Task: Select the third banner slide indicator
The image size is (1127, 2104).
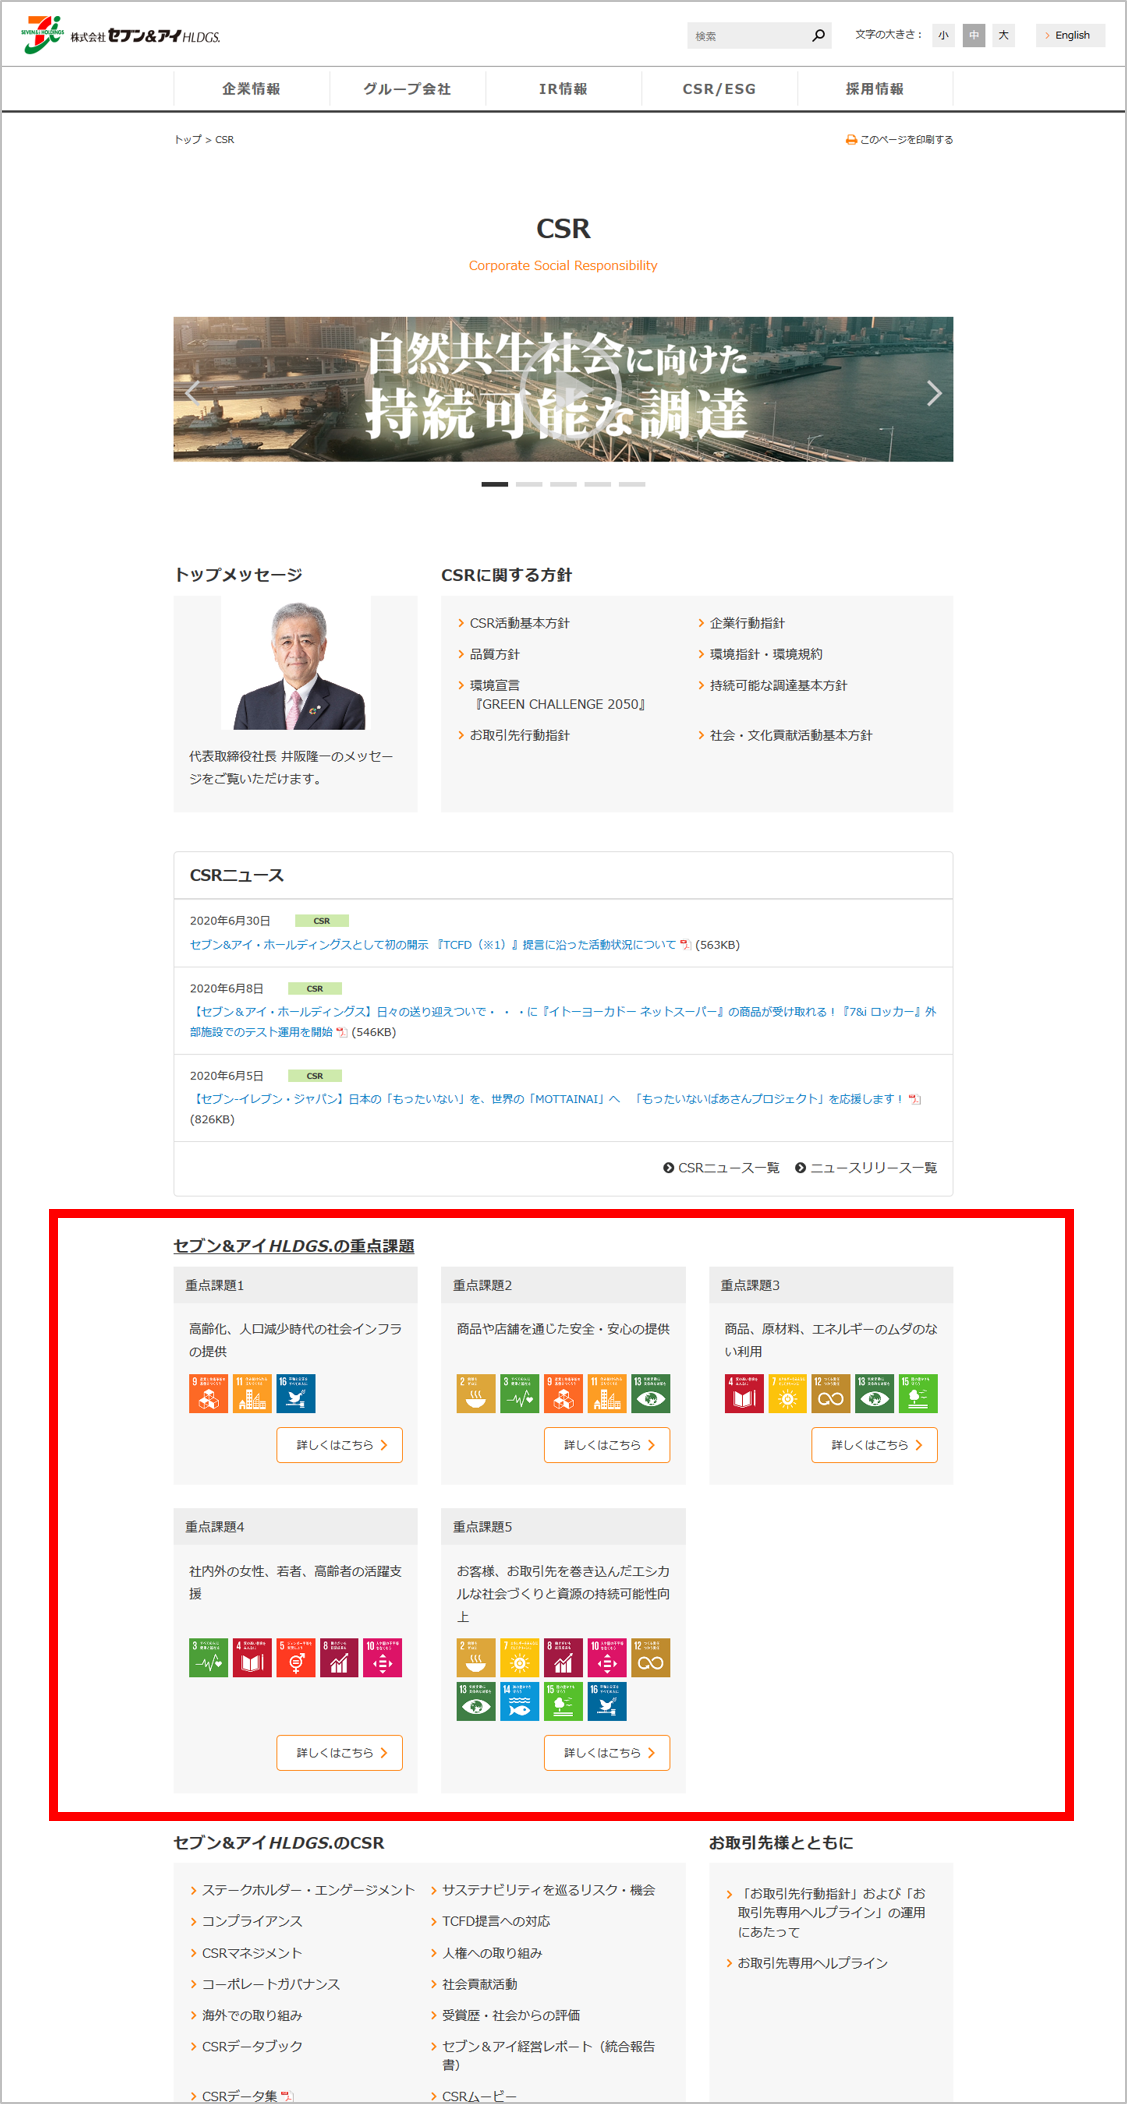Action: (563, 484)
